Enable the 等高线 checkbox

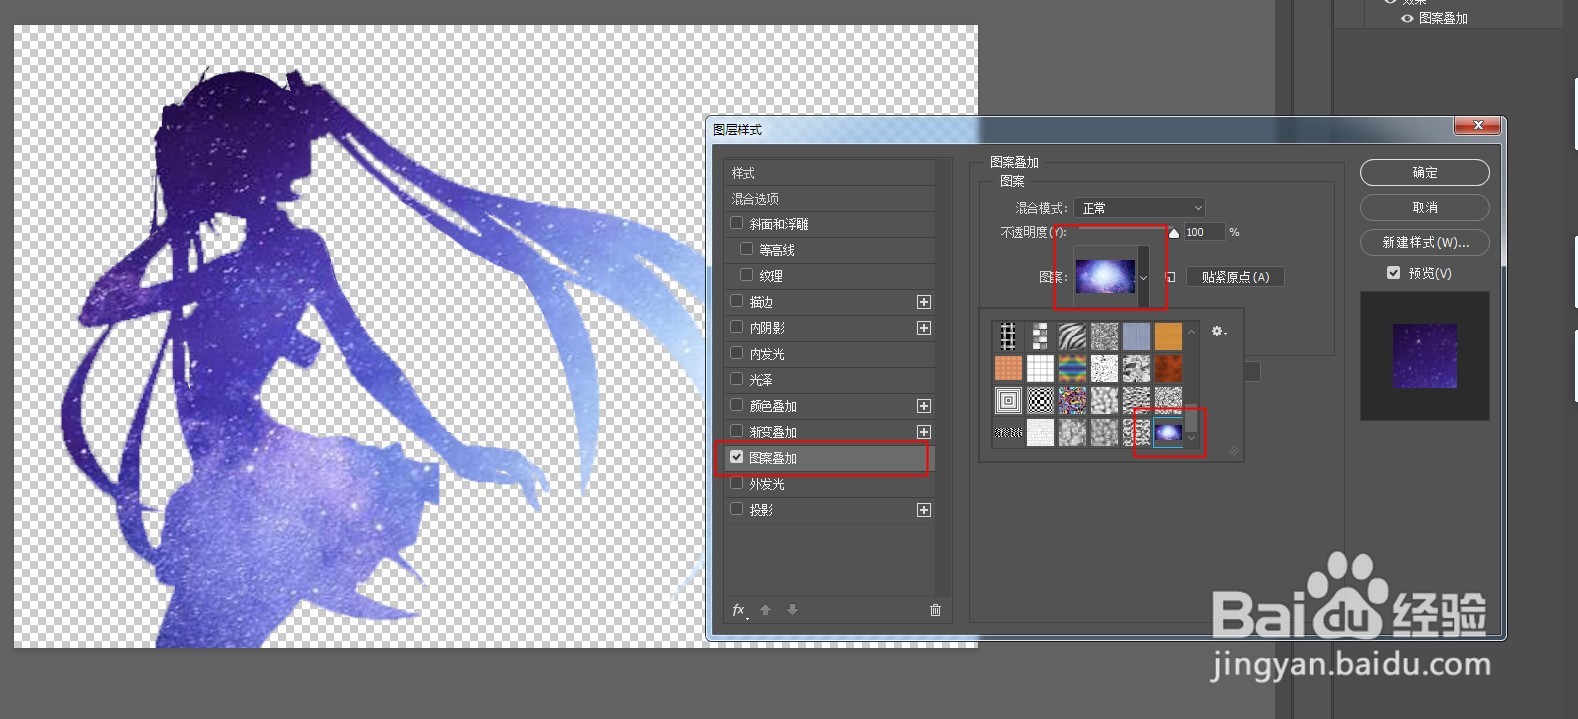(746, 248)
